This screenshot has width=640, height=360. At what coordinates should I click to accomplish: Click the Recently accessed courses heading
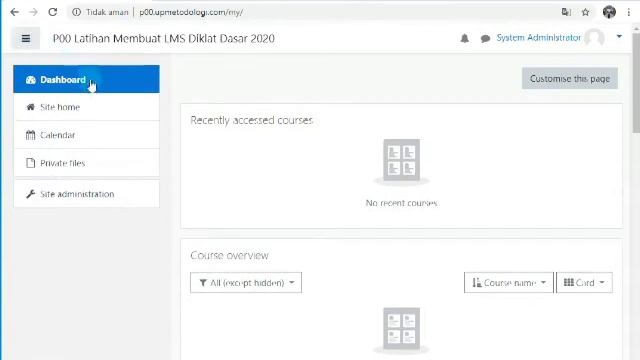tap(251, 120)
